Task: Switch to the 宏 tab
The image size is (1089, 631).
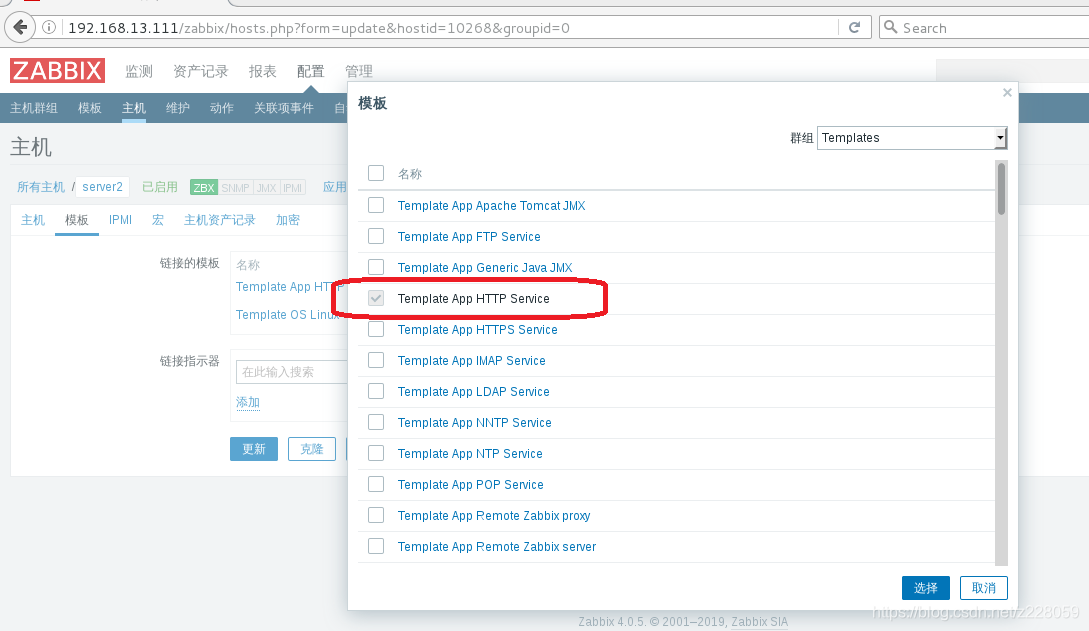Action: click(x=158, y=220)
